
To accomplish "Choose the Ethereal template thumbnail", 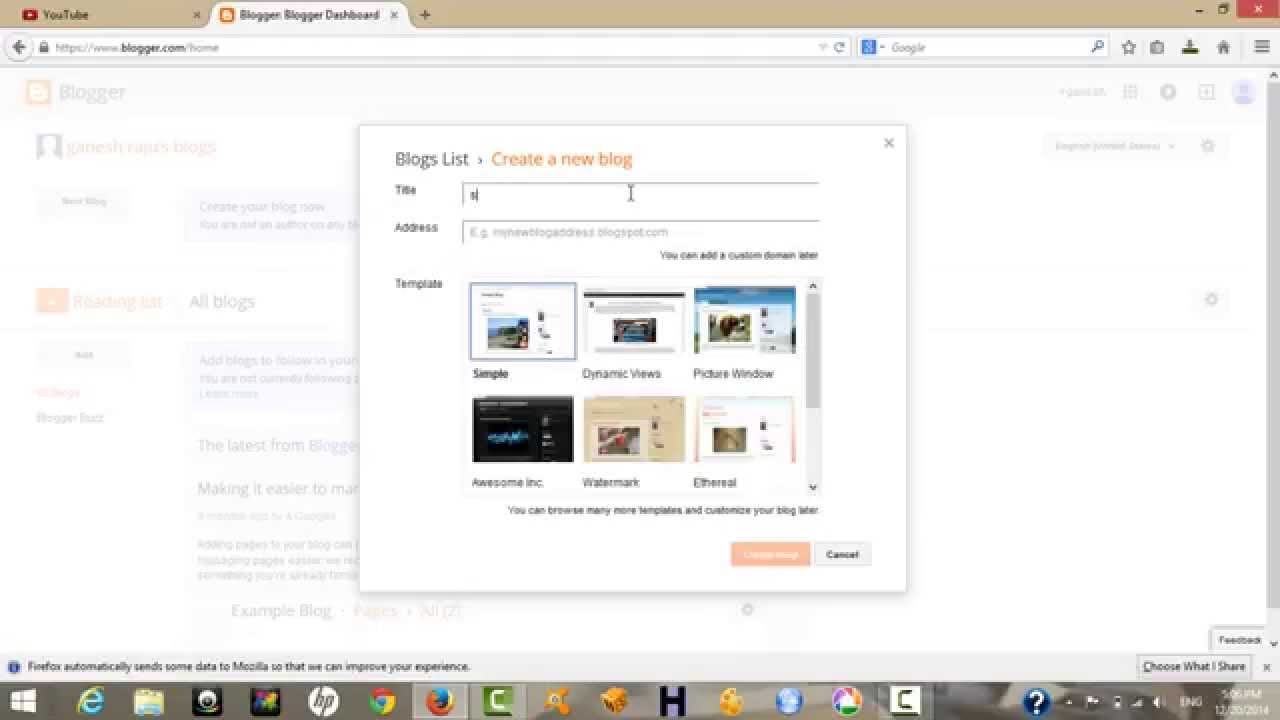I will coord(745,430).
